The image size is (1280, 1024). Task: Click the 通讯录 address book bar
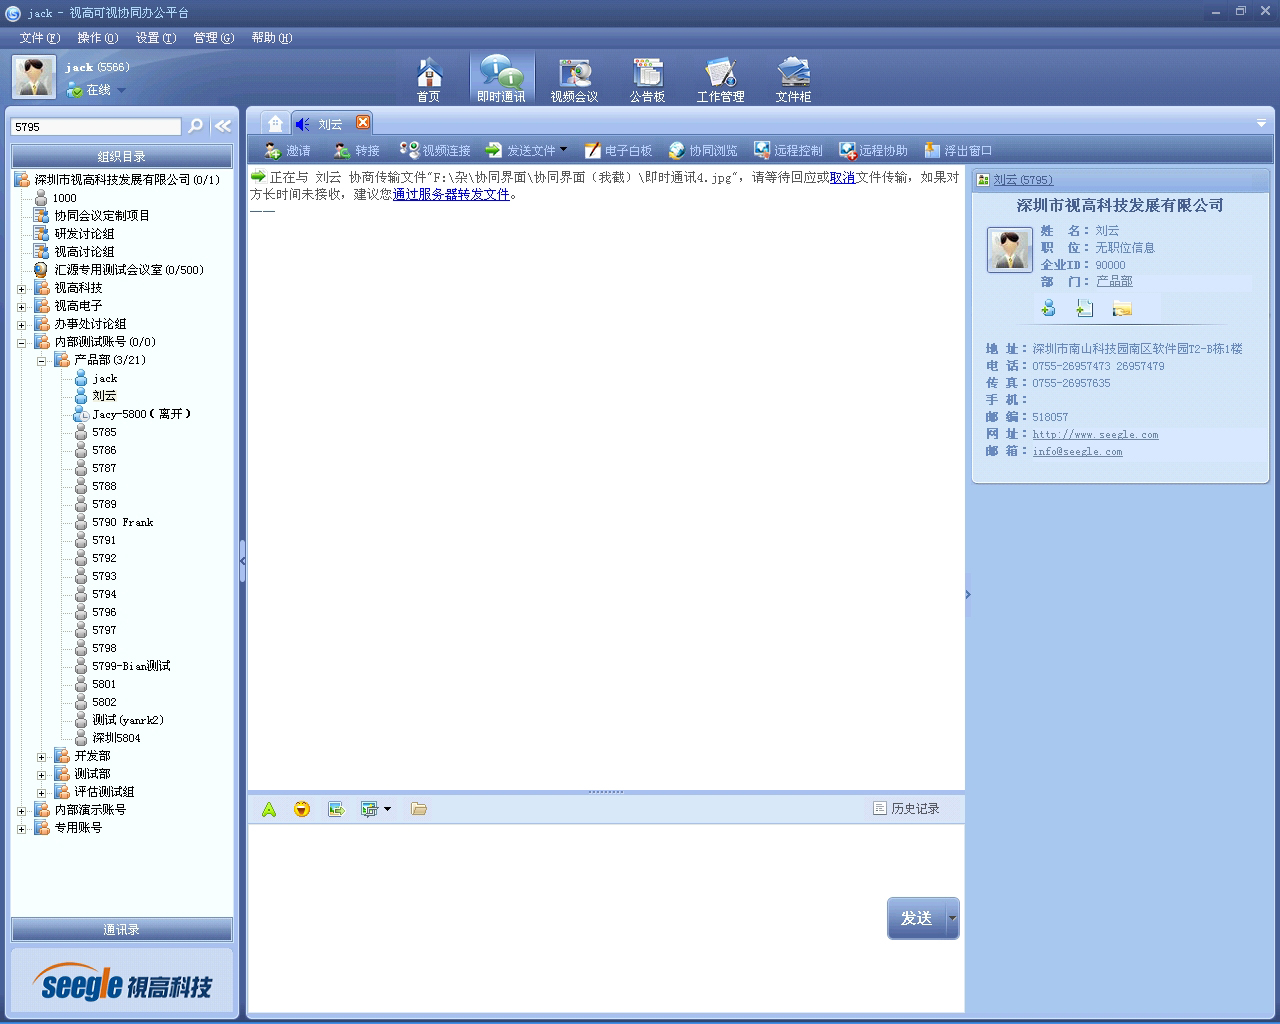(x=122, y=929)
